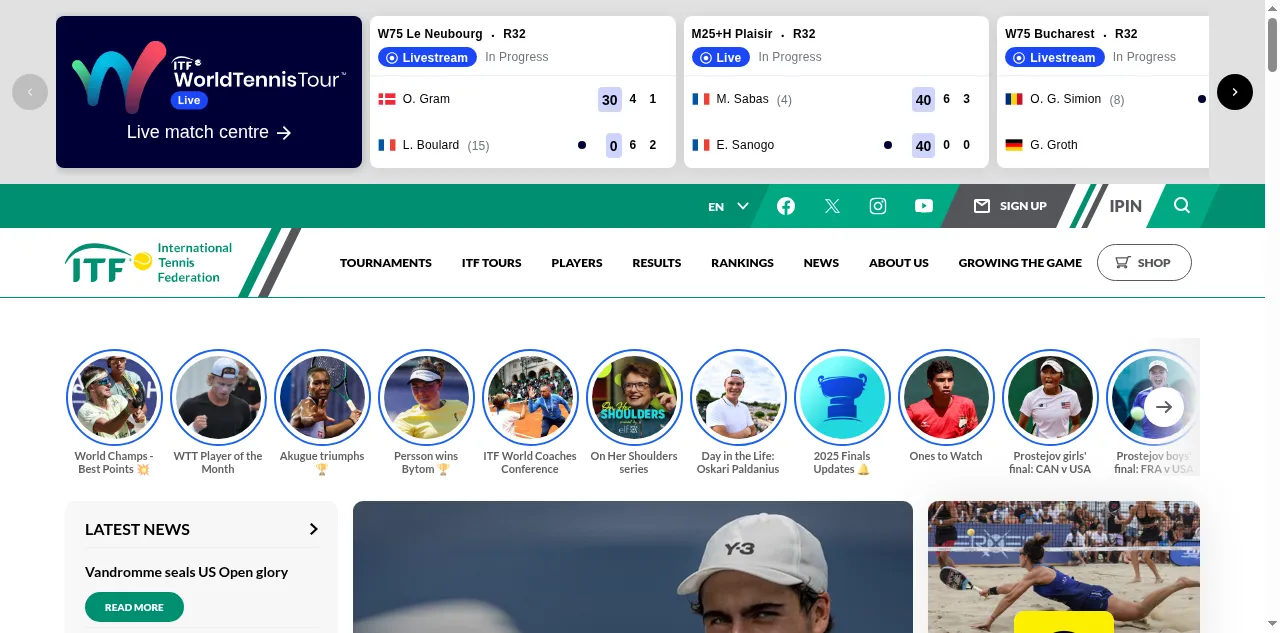Screen dimensions: 1280x633
Task: Click the Sign Up button
Action: tap(1010, 206)
